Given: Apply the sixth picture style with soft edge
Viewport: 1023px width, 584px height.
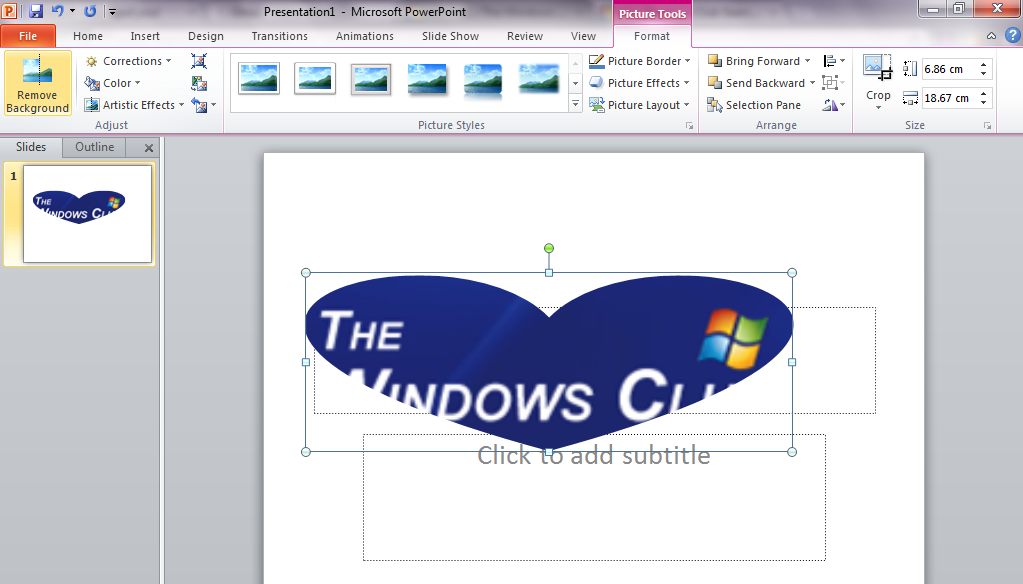Looking at the screenshot, I should [x=539, y=79].
